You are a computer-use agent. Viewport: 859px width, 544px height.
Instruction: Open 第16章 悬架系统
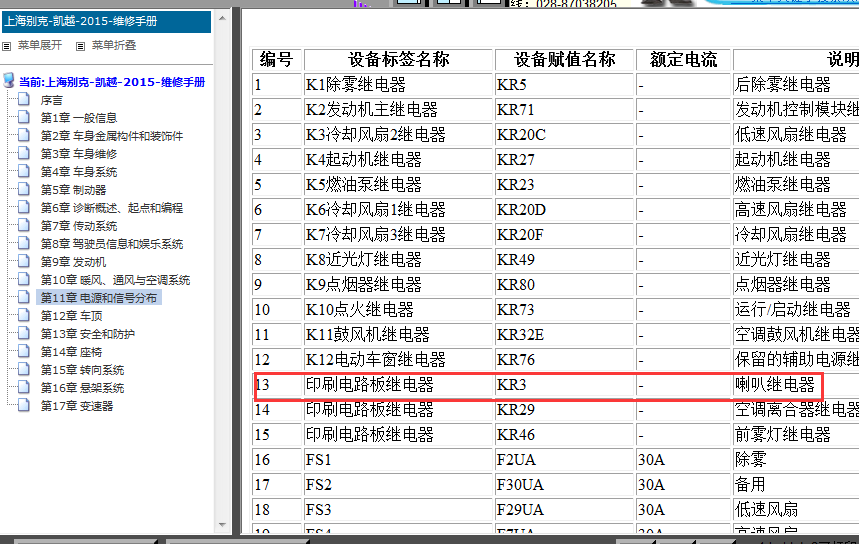(82, 388)
